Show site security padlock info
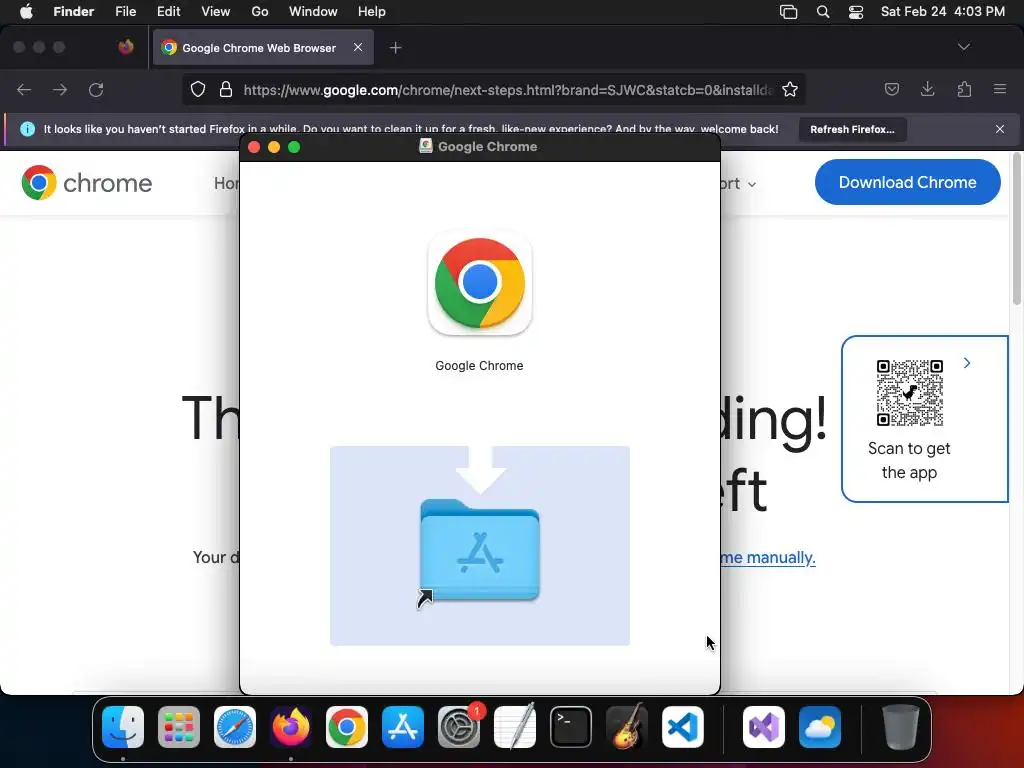The image size is (1024, 768). pyautogui.click(x=226, y=89)
